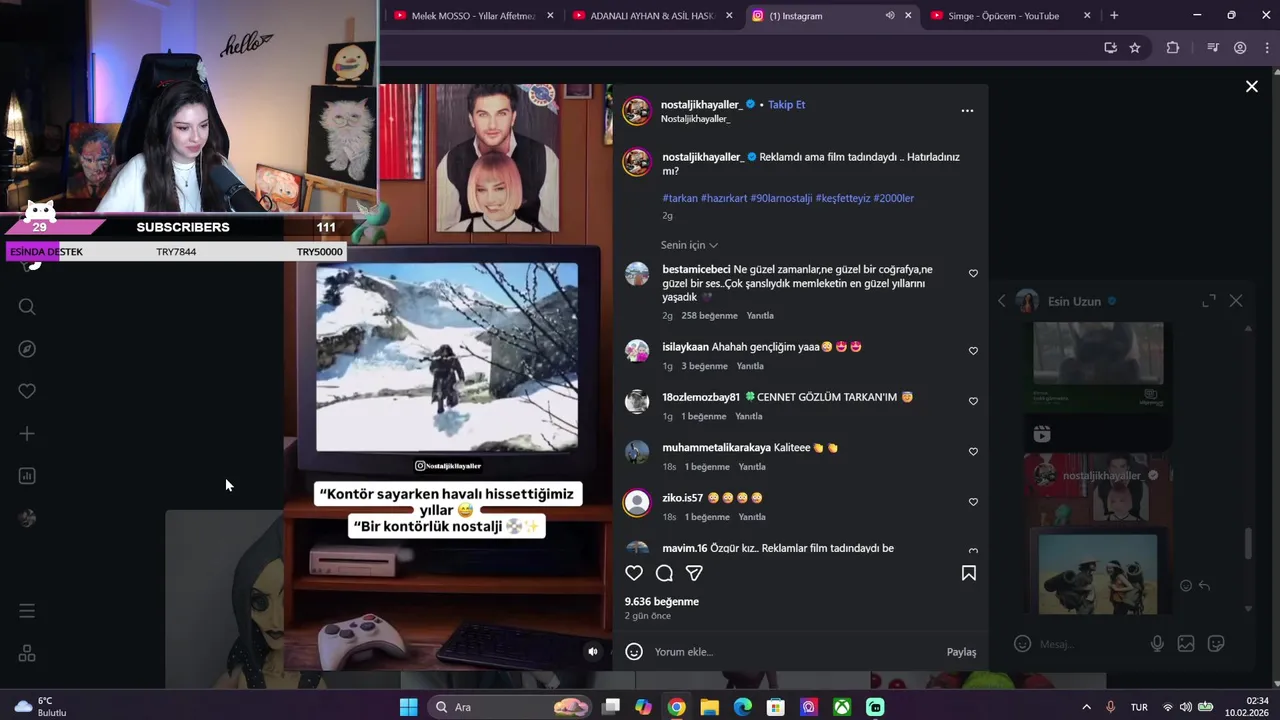Open the #hazırkart hashtag
1280x720 pixels.
724,198
